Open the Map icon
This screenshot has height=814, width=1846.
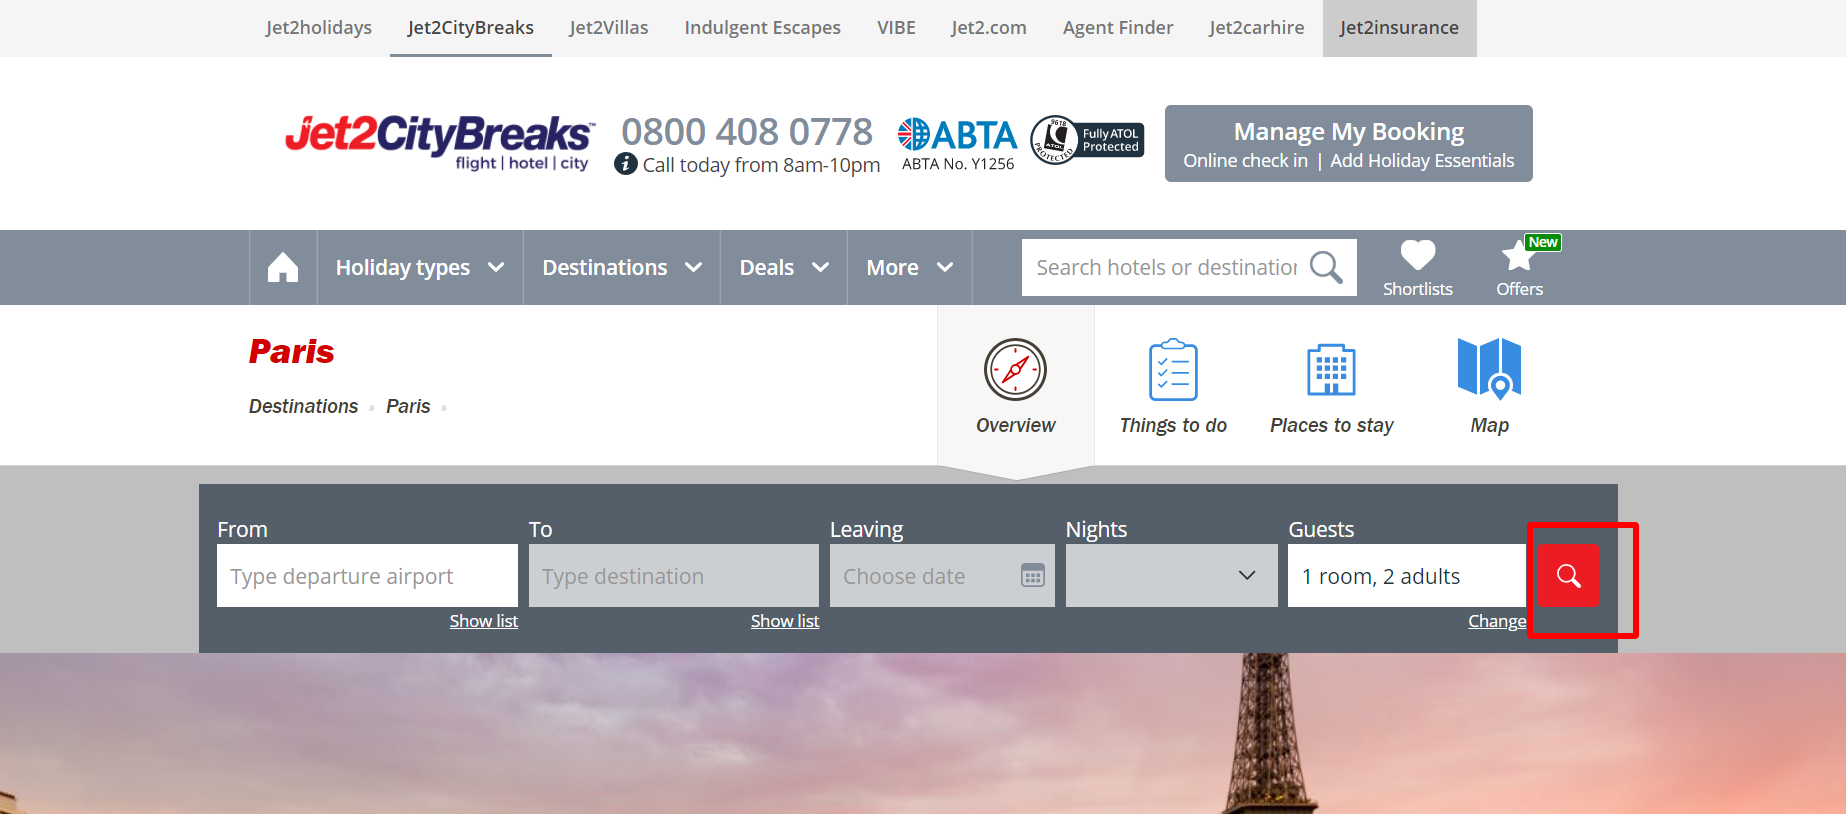[1489, 369]
